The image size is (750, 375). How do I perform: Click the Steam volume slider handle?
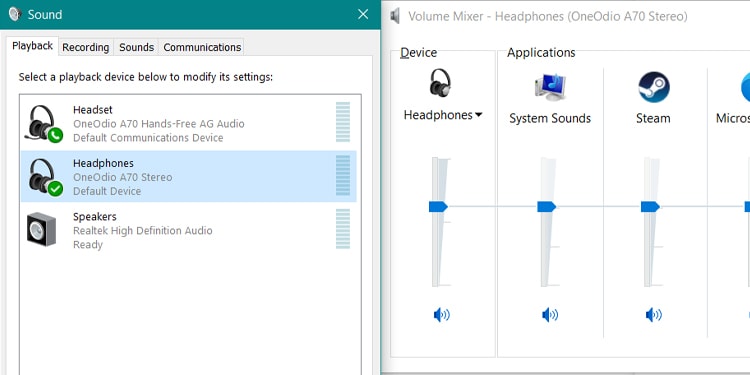pyautogui.click(x=650, y=207)
